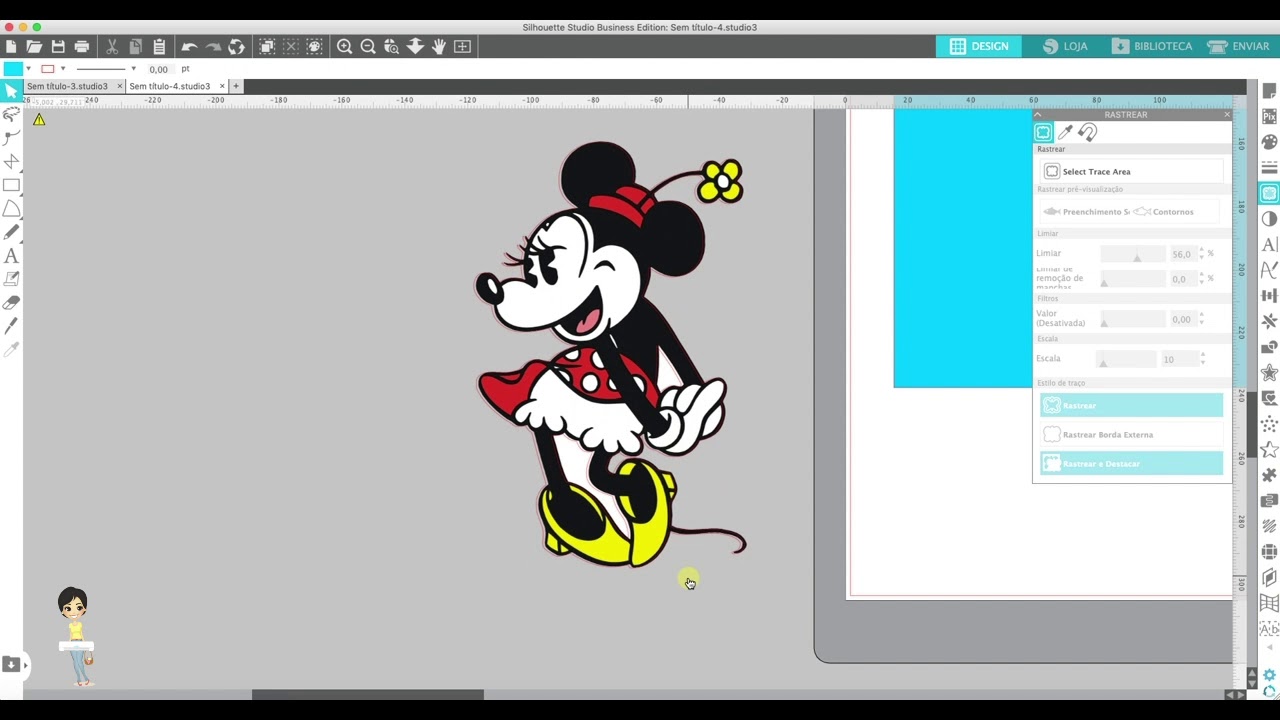Select the Rectangle drawing tool
The height and width of the screenshot is (720, 1280).
(x=12, y=185)
